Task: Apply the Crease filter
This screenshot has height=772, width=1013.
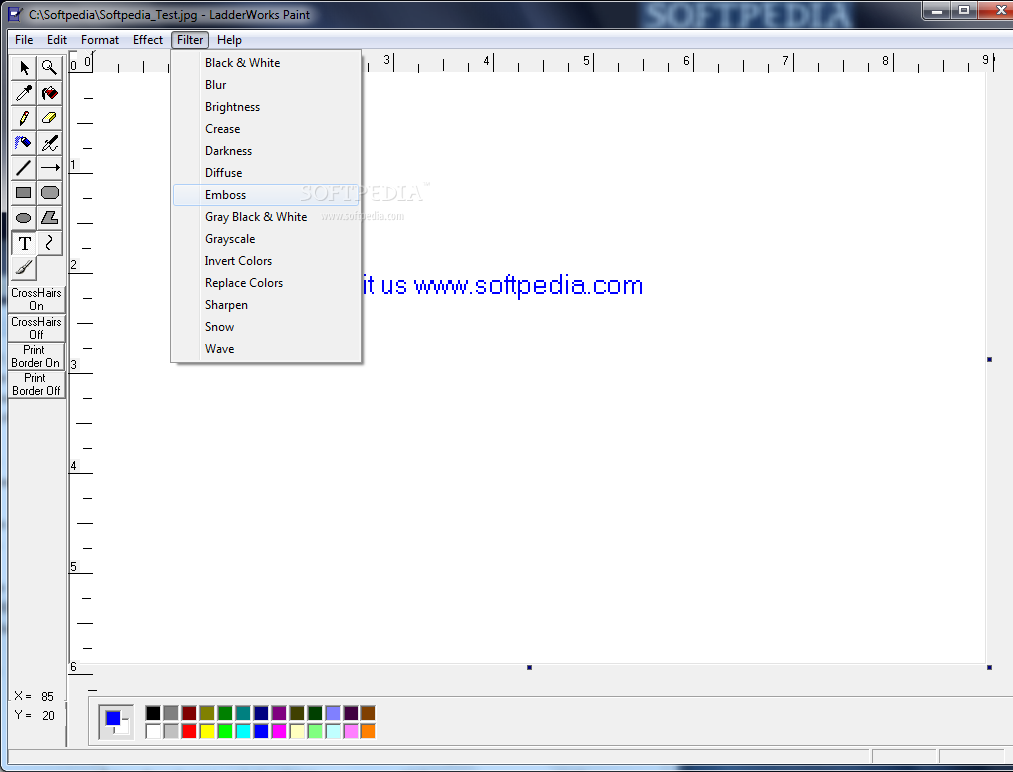Action: 266,129
